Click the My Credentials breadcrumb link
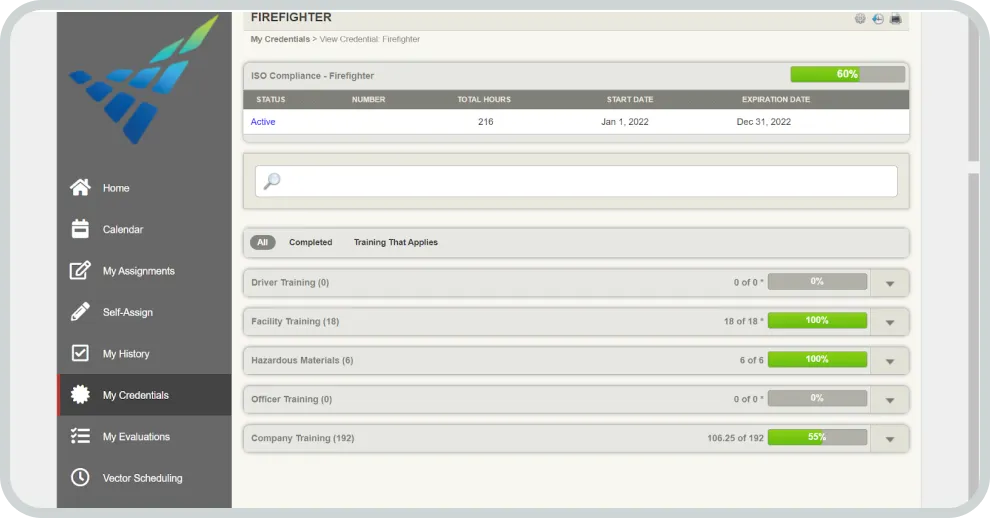 tap(280, 39)
